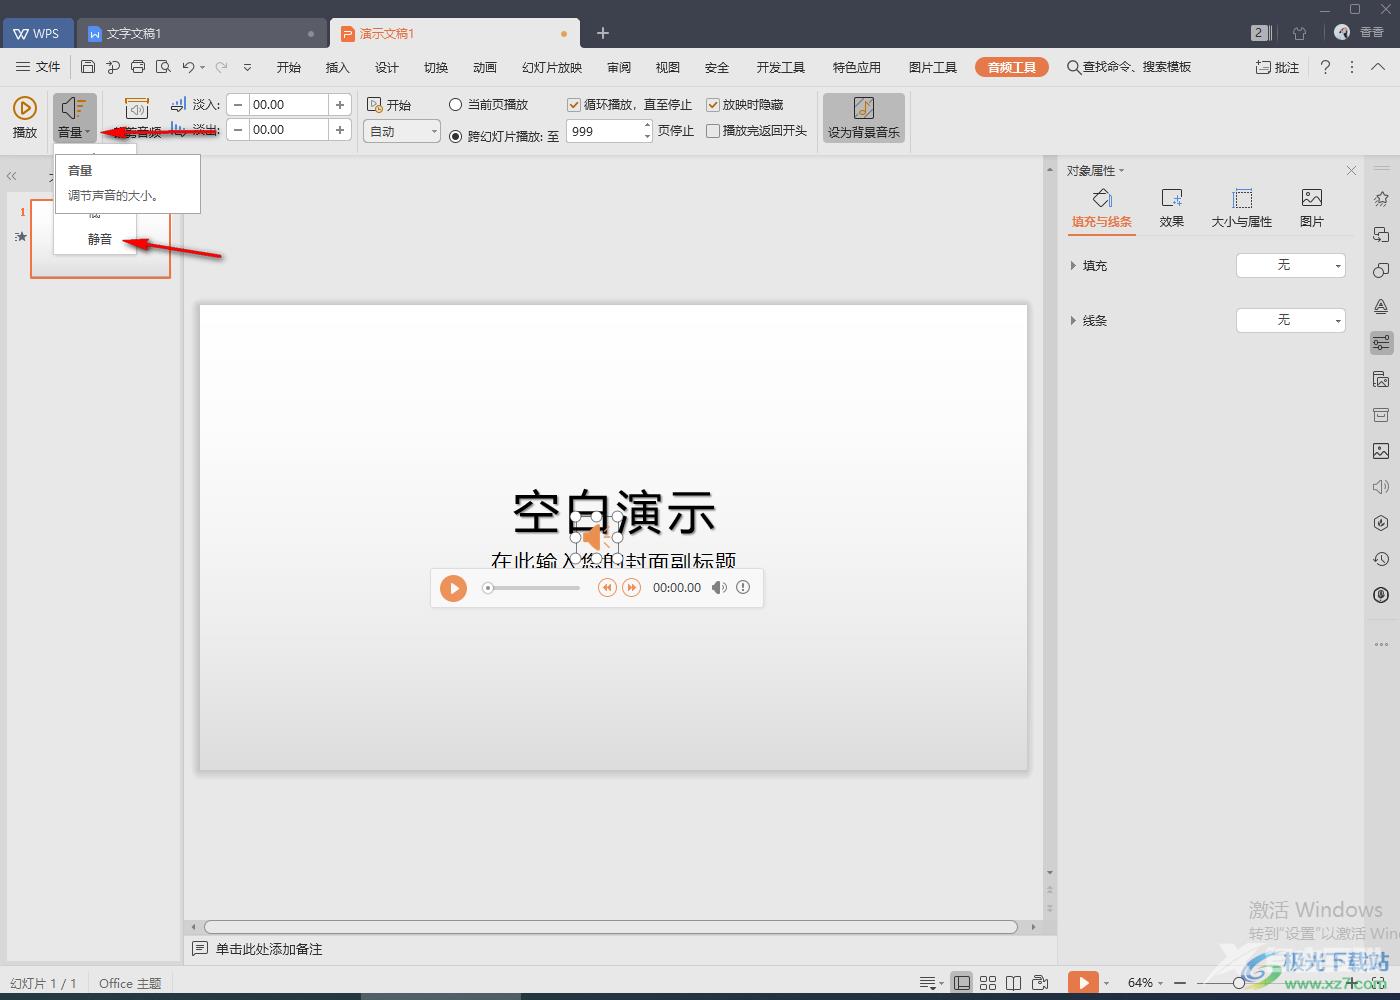Expand the 填充 section triangle

(x=1073, y=266)
